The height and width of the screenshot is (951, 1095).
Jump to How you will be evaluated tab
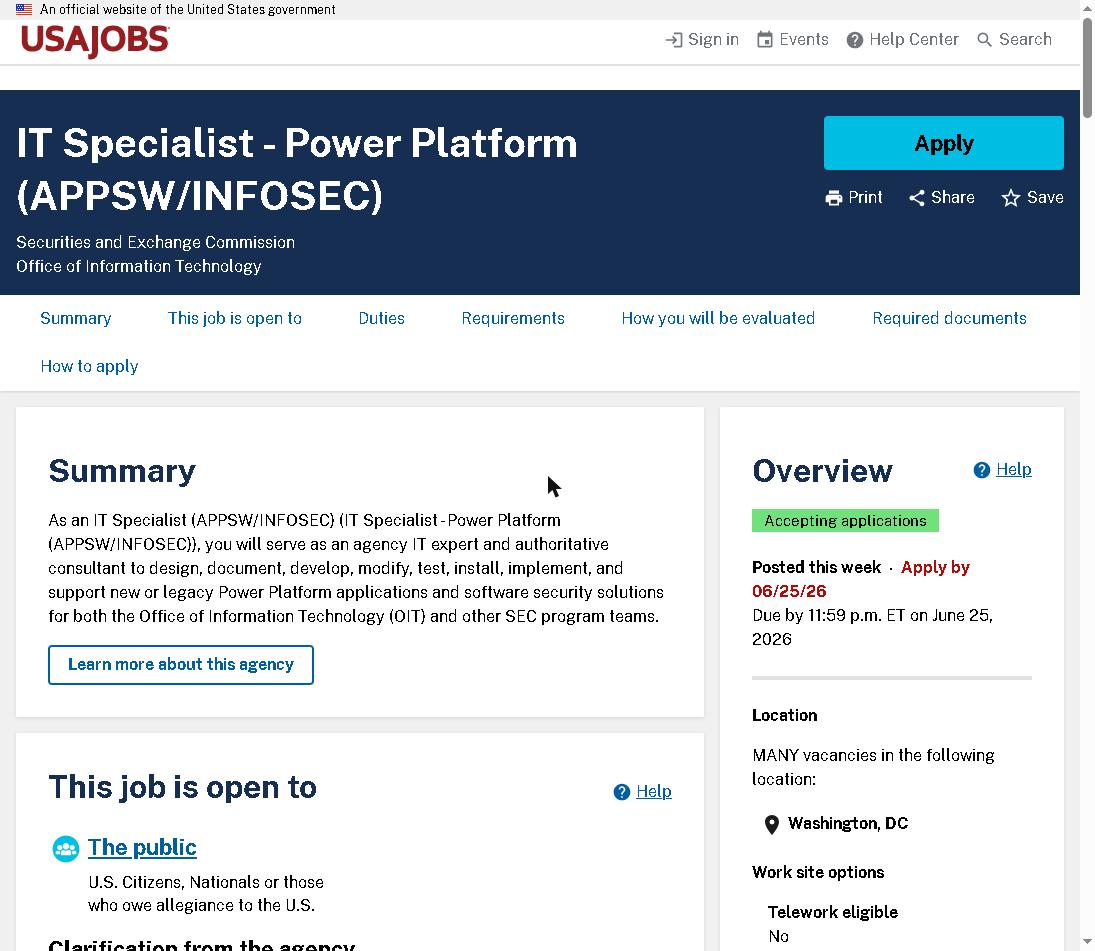(718, 318)
